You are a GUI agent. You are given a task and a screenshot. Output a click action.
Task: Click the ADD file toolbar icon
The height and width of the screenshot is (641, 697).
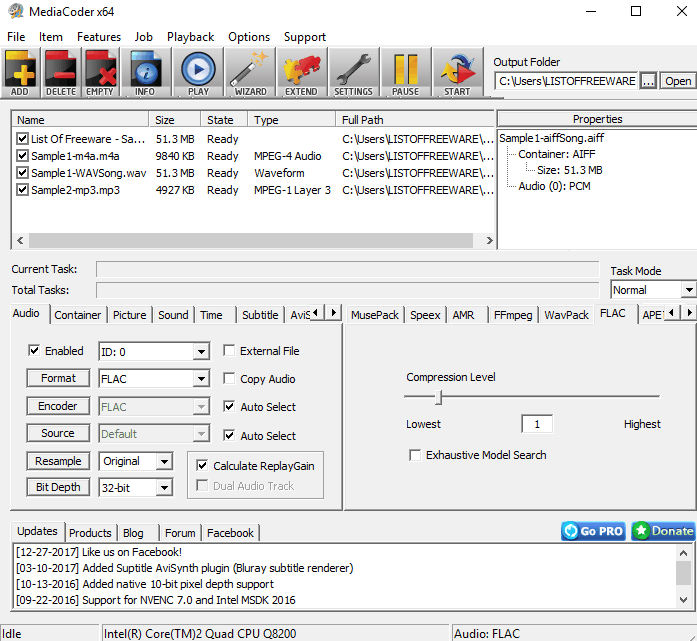coord(20,73)
